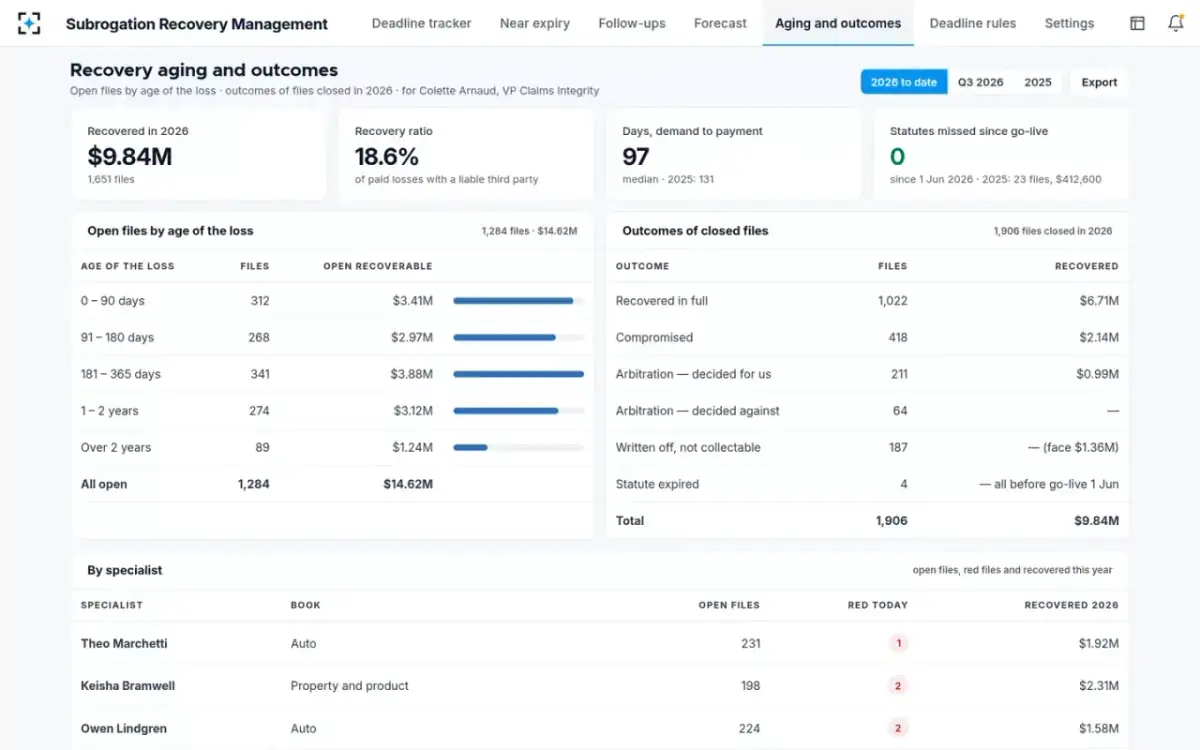The height and width of the screenshot is (750, 1200).
Task: Select the Aging and outcomes tab
Action: (x=838, y=23)
